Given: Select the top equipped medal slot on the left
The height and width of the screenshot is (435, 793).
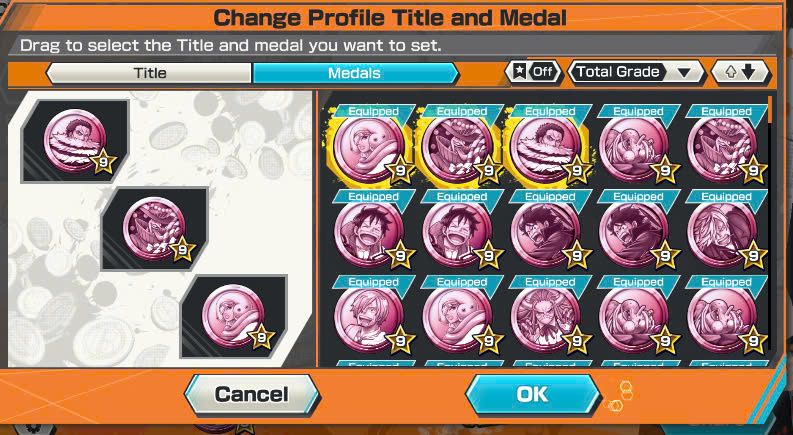Looking at the screenshot, I should coord(75,141).
